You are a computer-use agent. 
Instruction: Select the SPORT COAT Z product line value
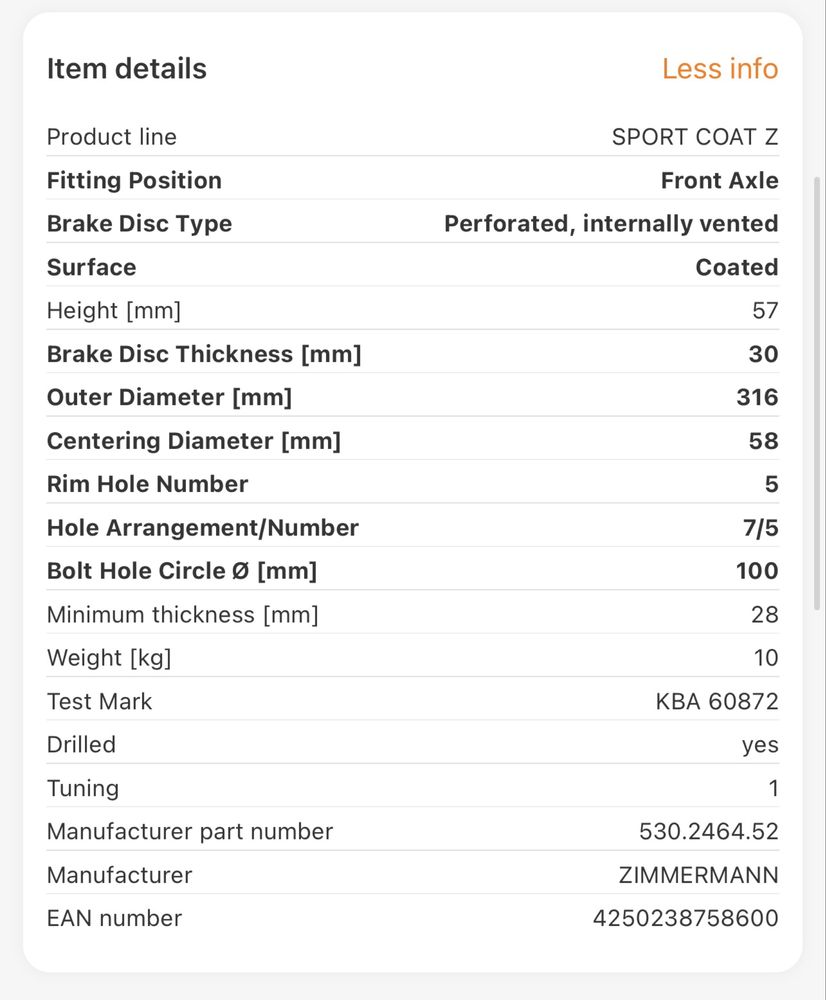(x=695, y=136)
